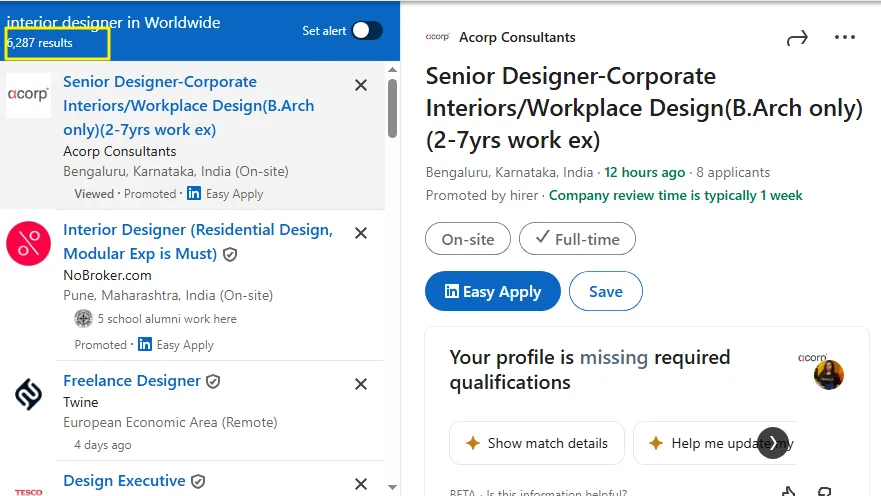Open Interior Designer Residential Design job
The width and height of the screenshot is (881, 496).
[197, 230]
